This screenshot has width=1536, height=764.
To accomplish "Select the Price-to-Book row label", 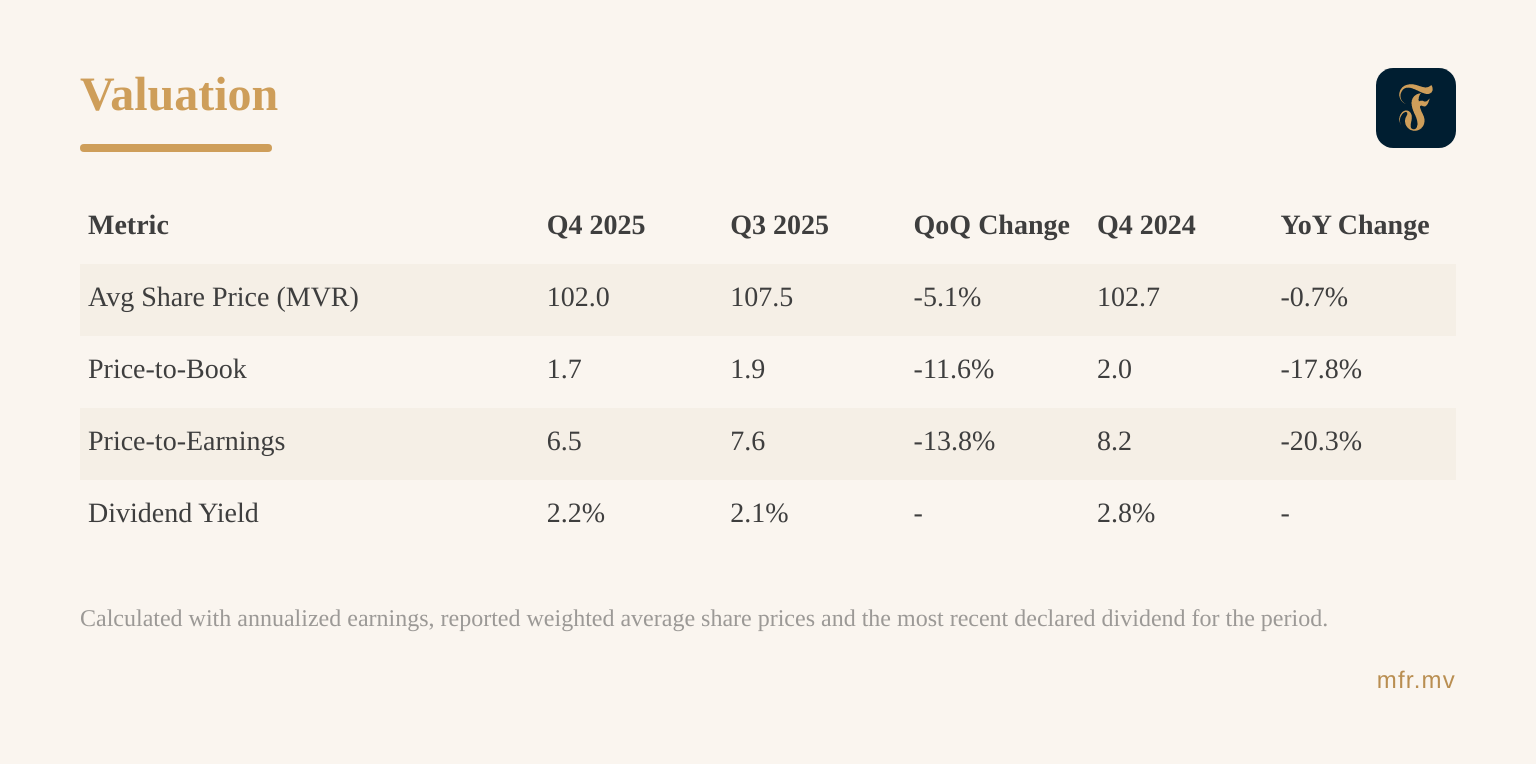I will point(167,369).
